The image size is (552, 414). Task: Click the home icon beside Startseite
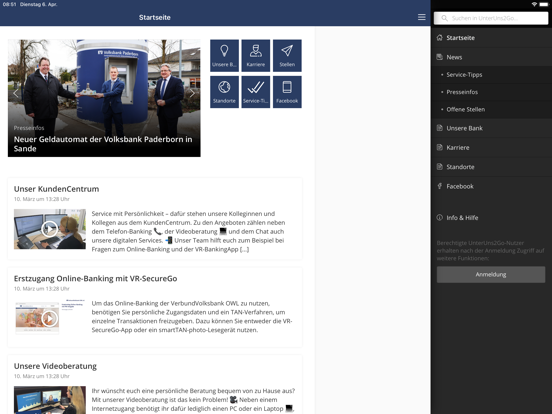click(439, 38)
